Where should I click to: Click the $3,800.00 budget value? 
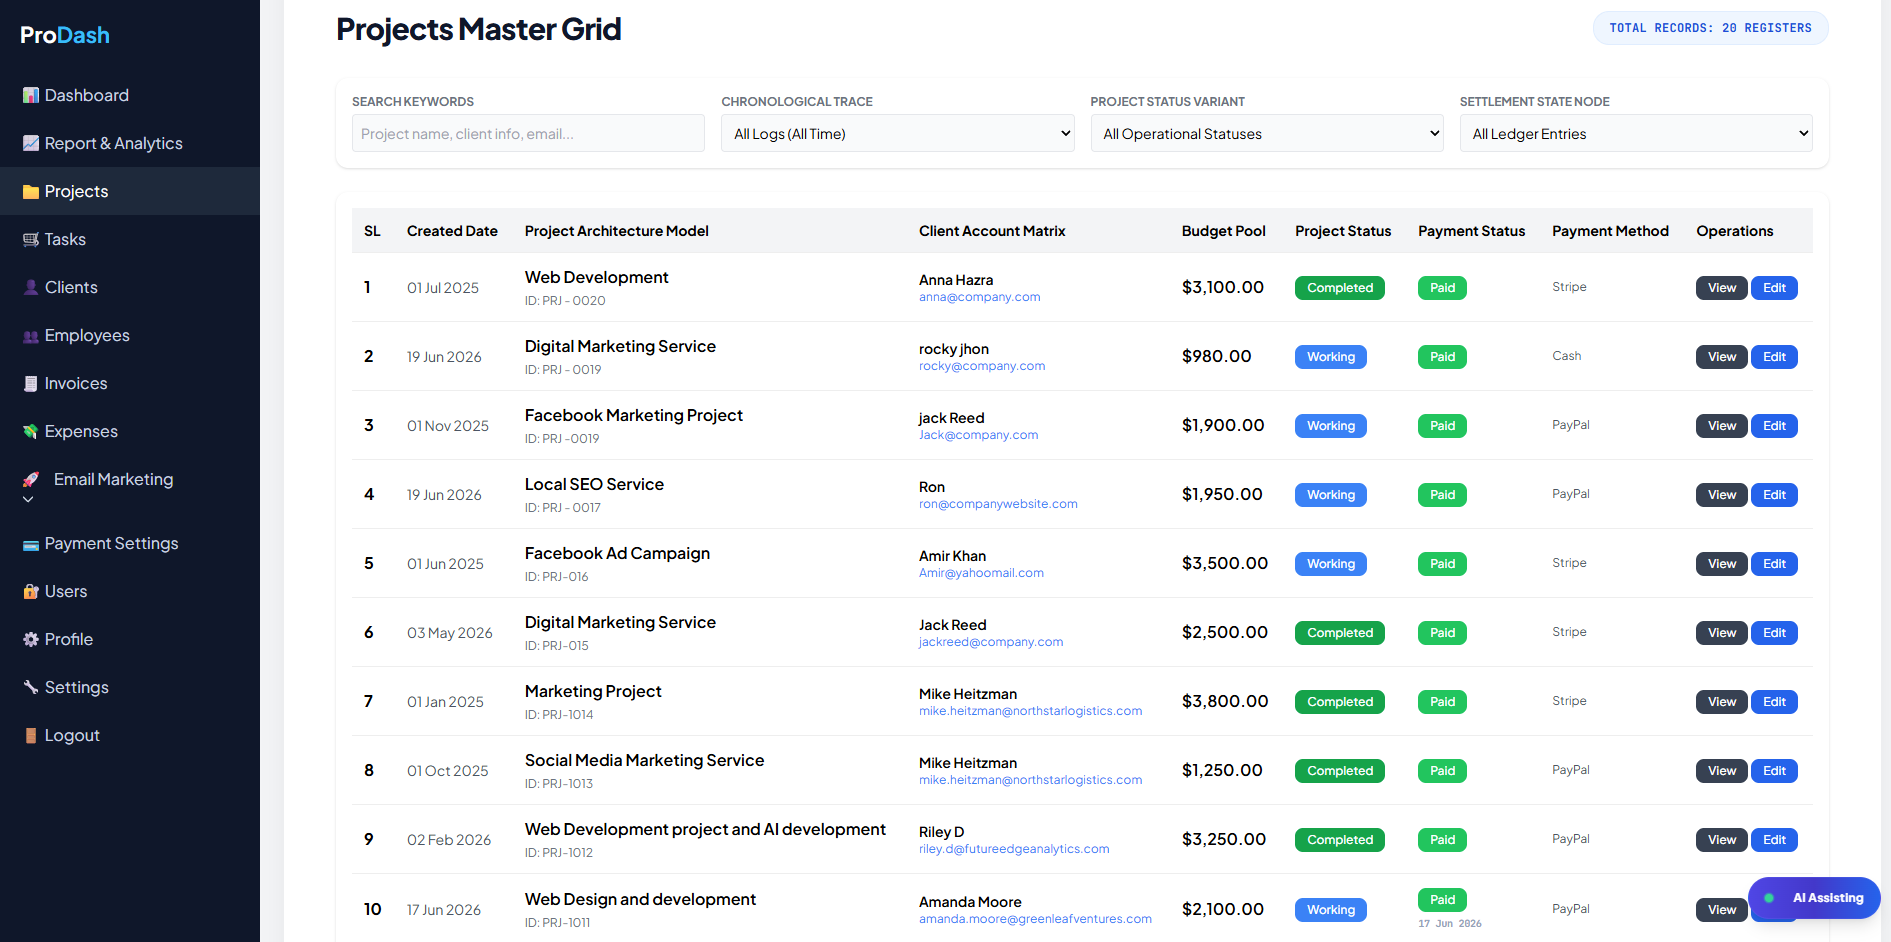pos(1225,701)
